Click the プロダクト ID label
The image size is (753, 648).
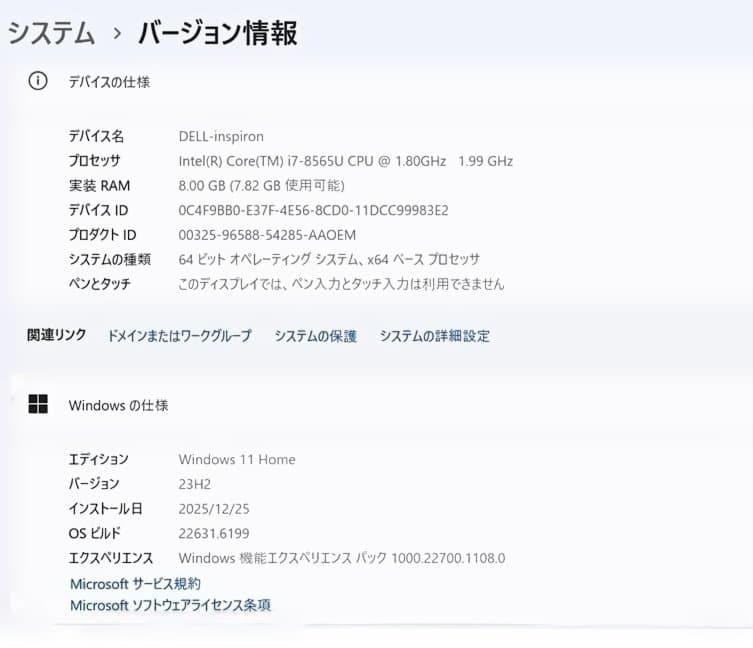click(102, 235)
